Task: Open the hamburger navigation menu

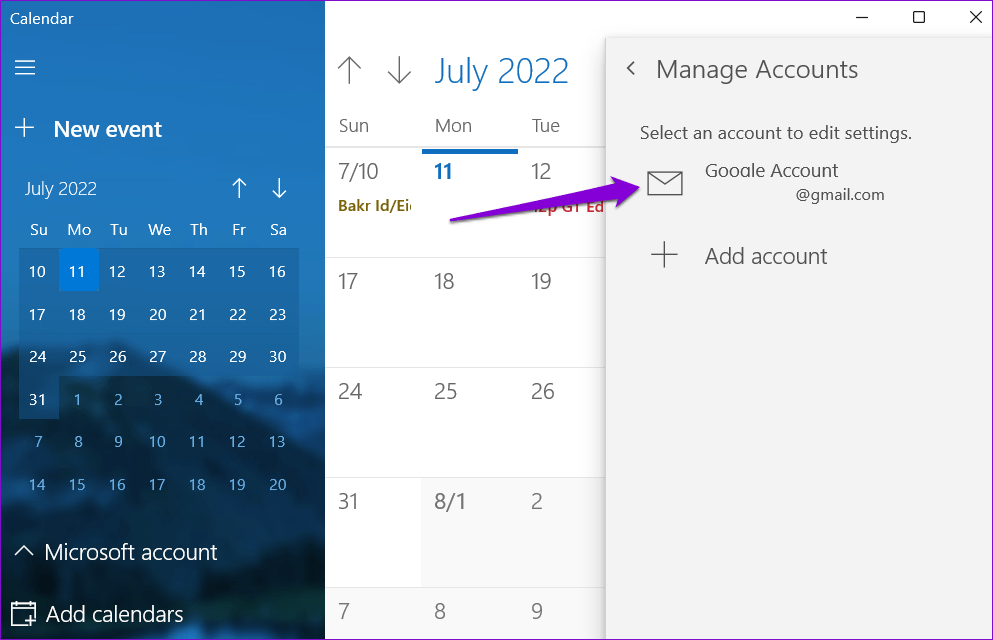Action: click(24, 68)
